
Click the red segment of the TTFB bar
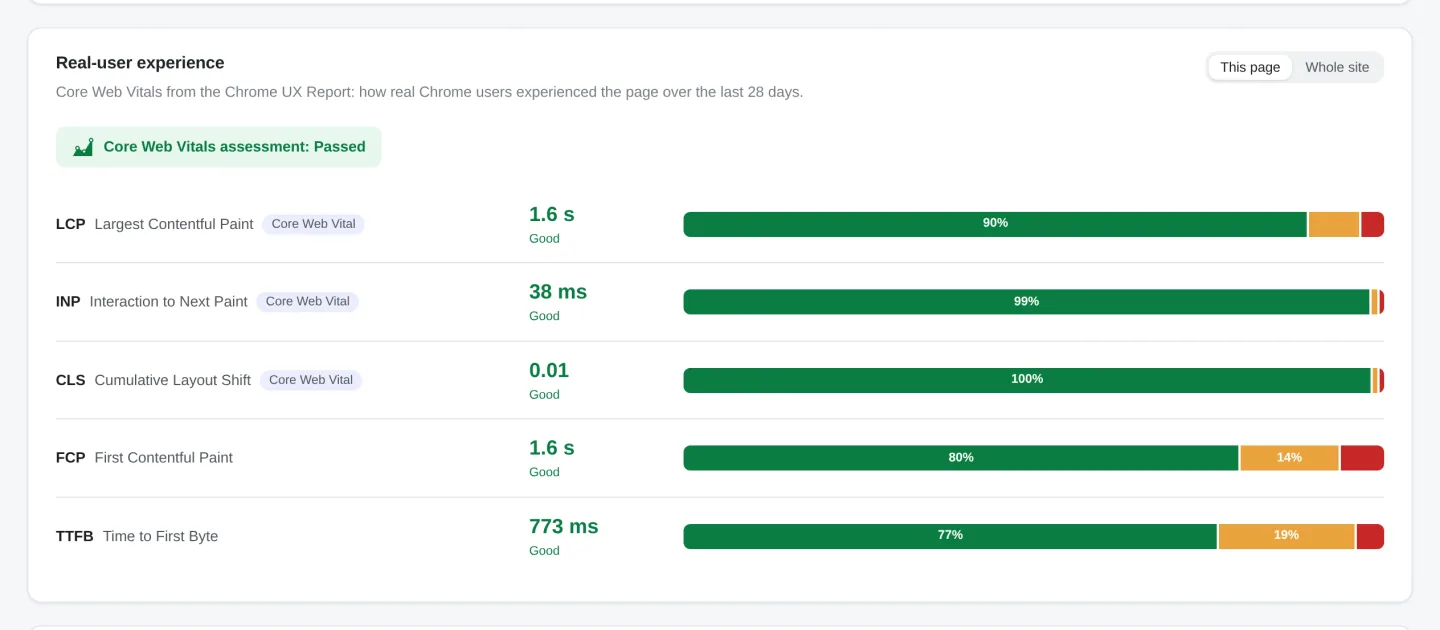coord(1370,536)
